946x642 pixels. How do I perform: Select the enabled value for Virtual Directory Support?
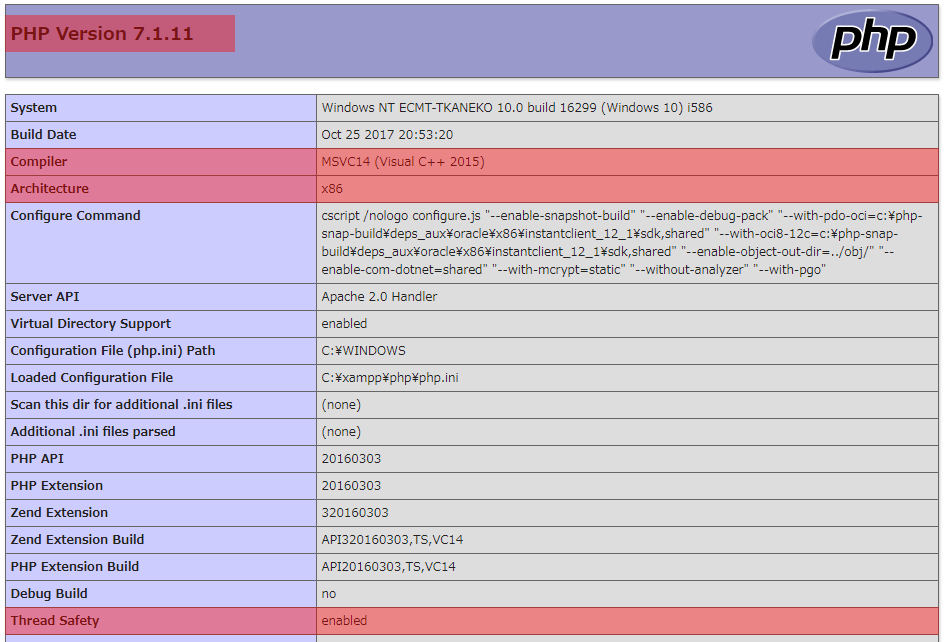(x=344, y=324)
